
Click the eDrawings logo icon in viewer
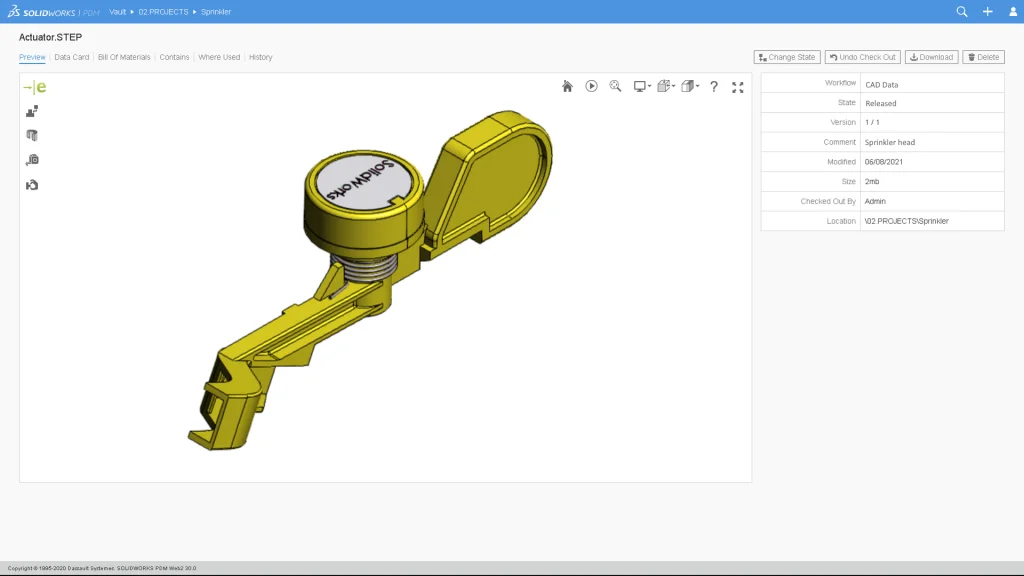34,88
